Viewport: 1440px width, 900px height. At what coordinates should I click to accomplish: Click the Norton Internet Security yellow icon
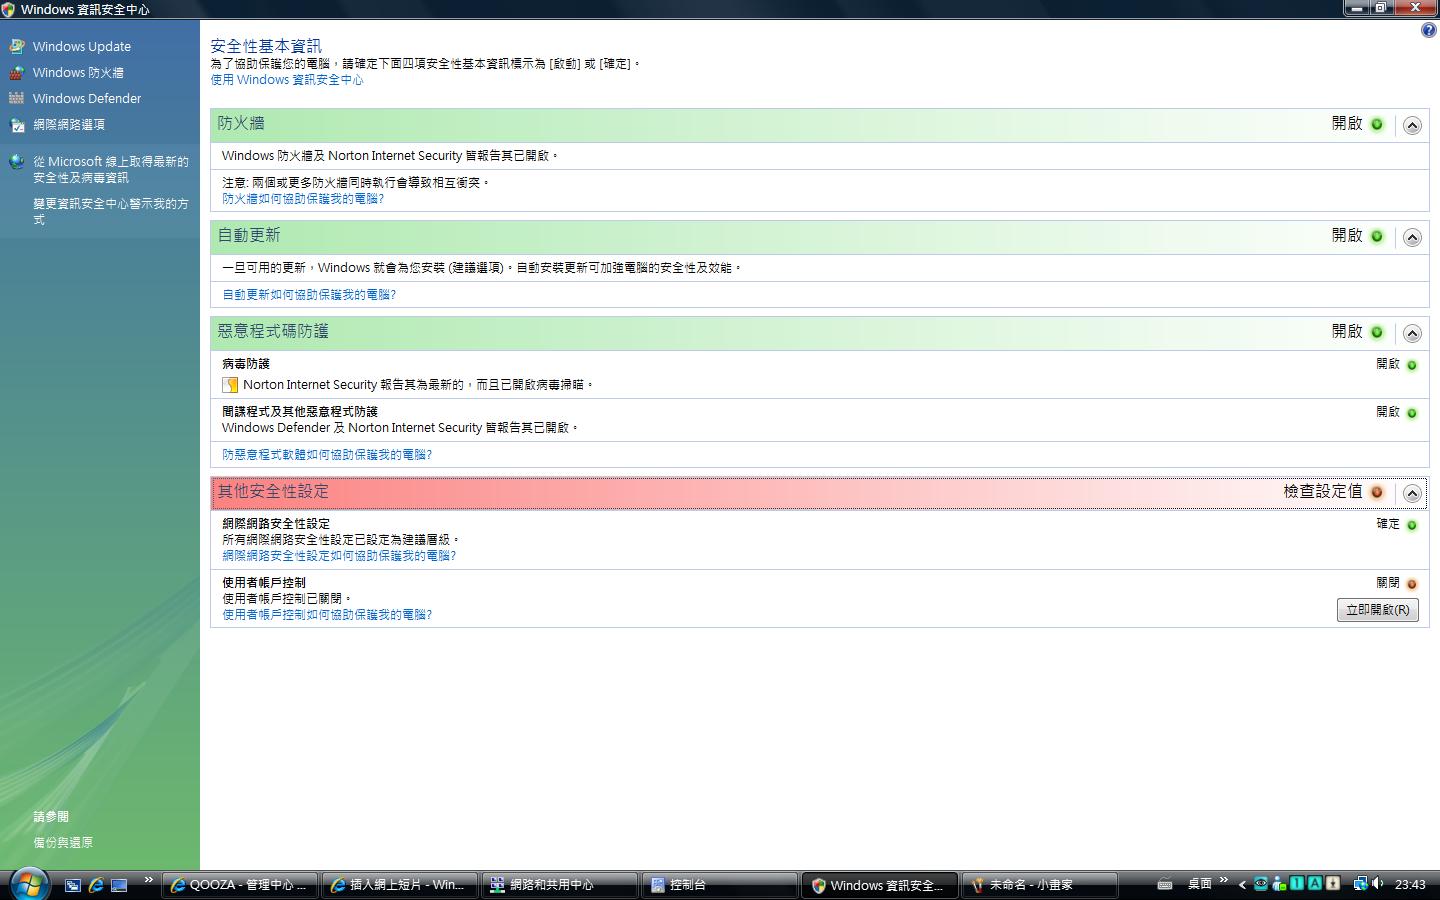point(230,385)
